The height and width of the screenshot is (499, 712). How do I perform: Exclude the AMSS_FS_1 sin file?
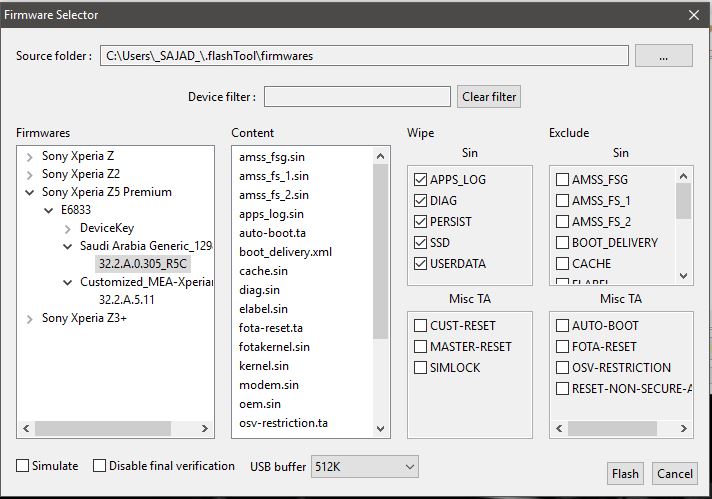(562, 201)
